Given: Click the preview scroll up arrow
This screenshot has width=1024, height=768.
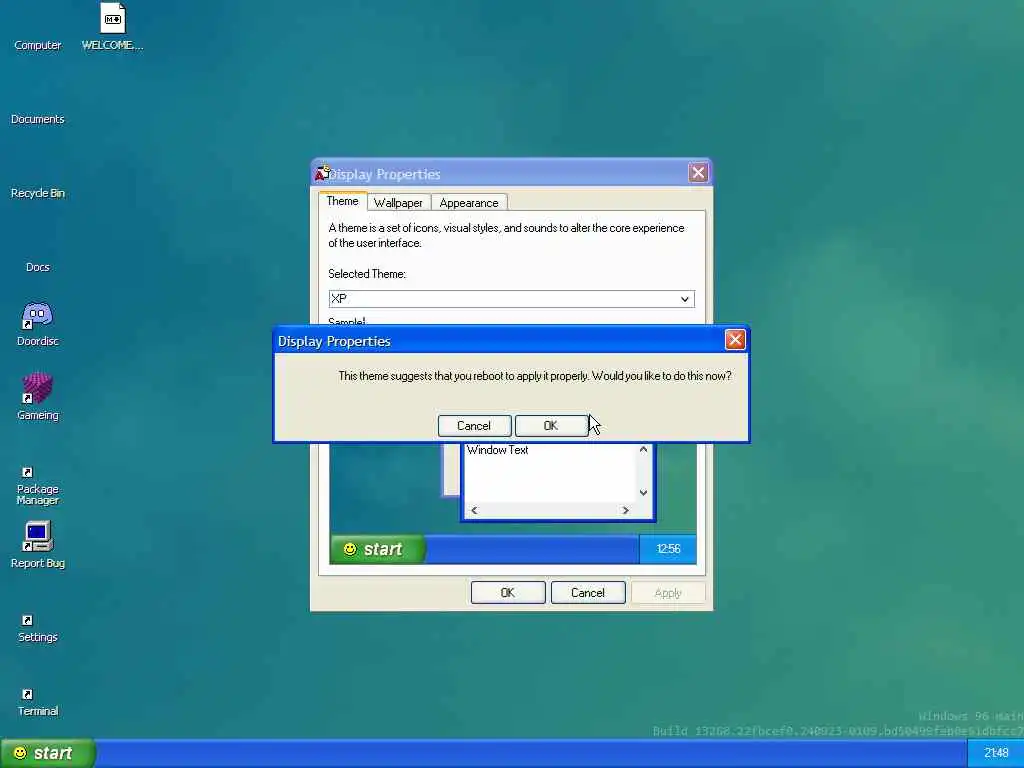Looking at the screenshot, I should 643,449.
